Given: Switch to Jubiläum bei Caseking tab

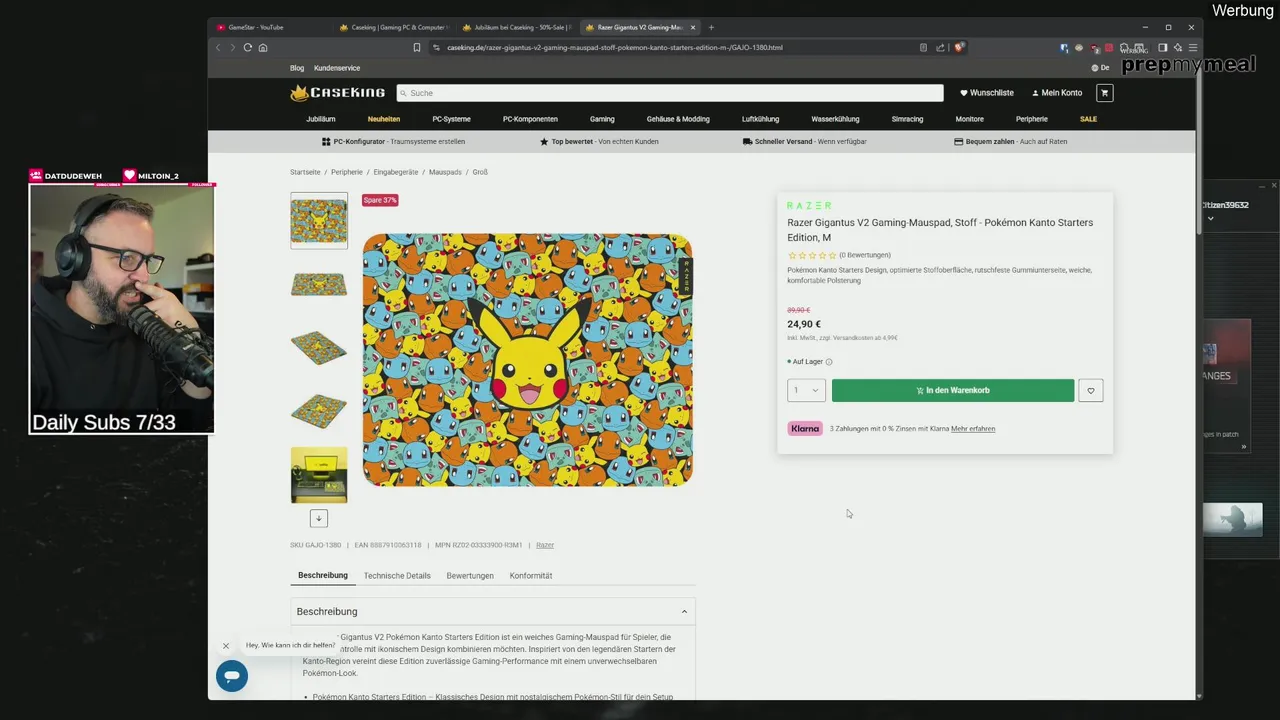Looking at the screenshot, I should click(515, 27).
